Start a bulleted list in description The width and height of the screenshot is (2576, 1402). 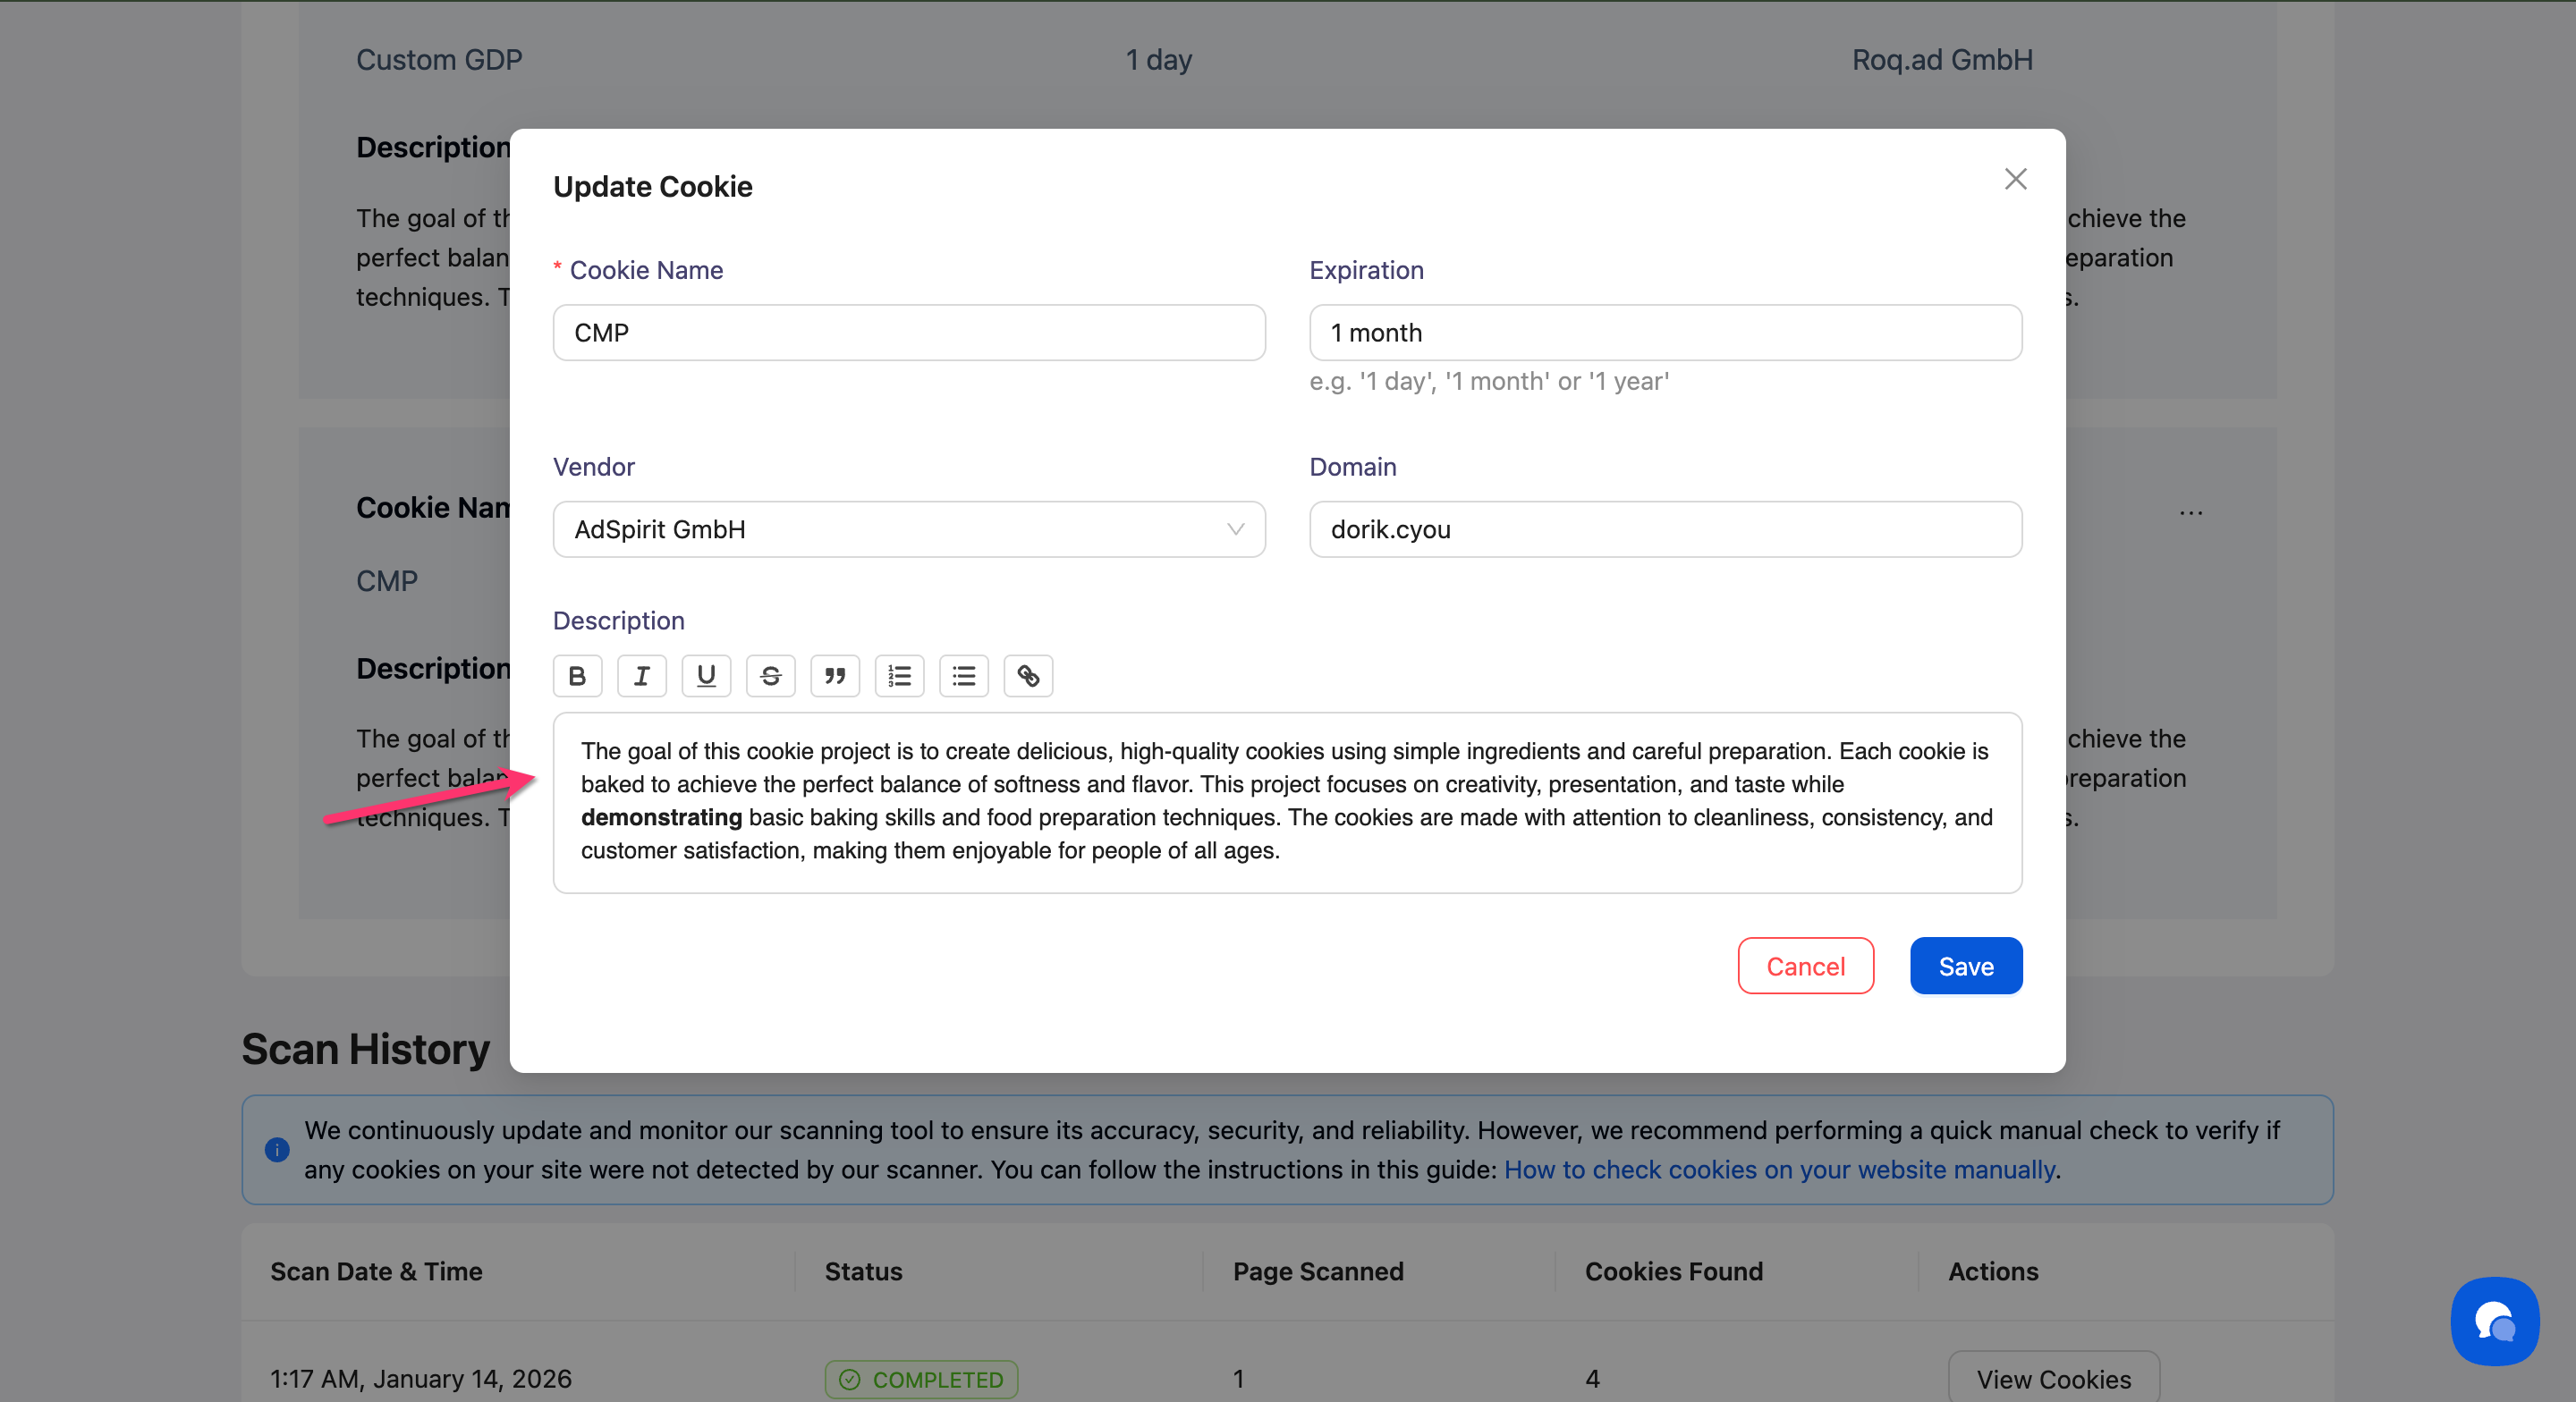pos(964,676)
